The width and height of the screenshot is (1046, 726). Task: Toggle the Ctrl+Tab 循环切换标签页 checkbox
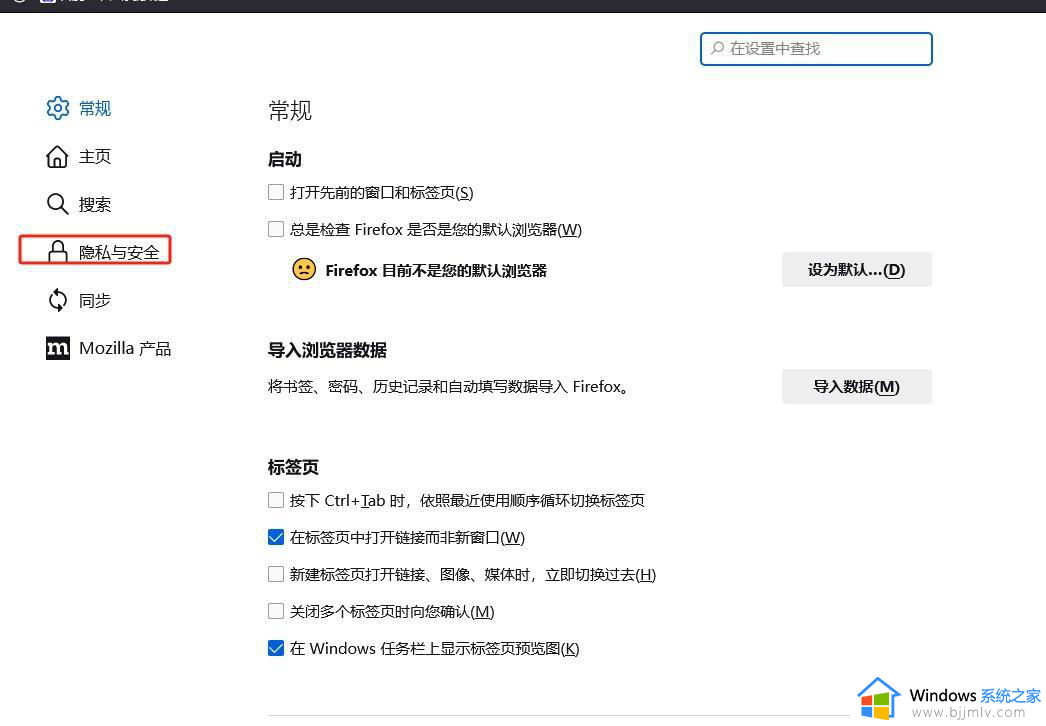pyautogui.click(x=276, y=500)
